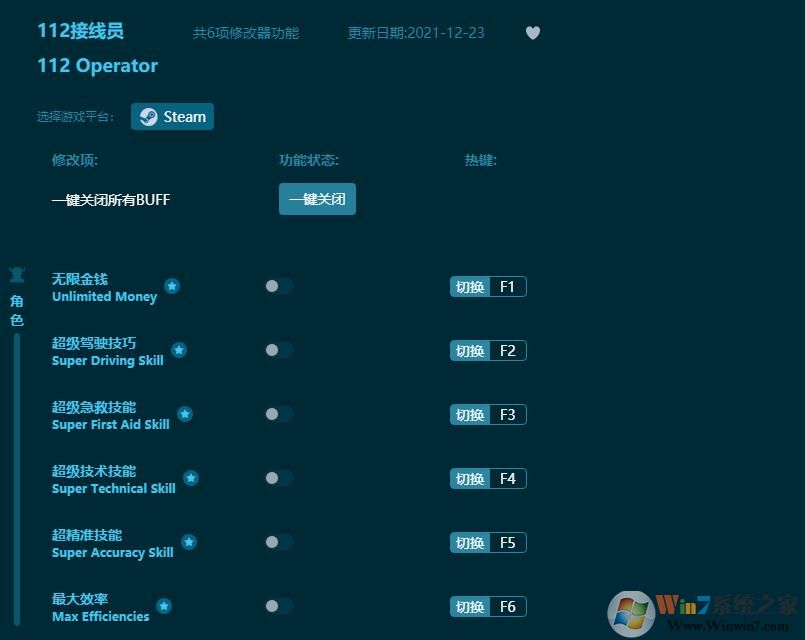805x640 pixels.
Task: Click the heart favorite icon at the top
Action: (x=532, y=33)
